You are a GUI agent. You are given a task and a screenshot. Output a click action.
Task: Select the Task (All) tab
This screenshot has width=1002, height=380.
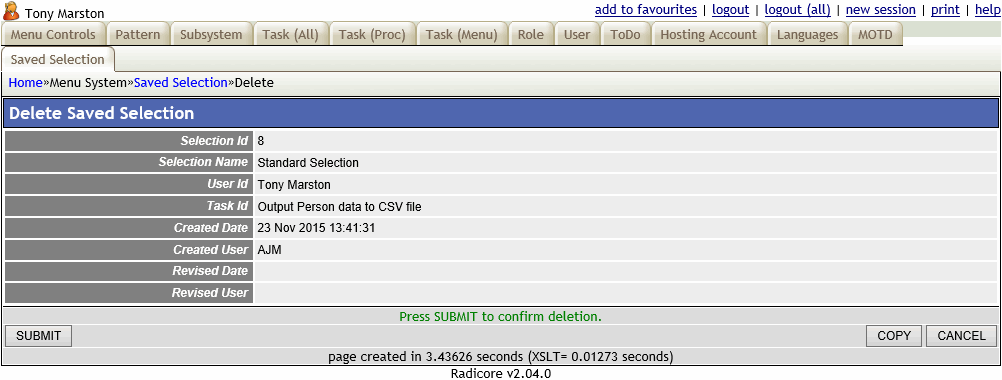click(x=291, y=34)
